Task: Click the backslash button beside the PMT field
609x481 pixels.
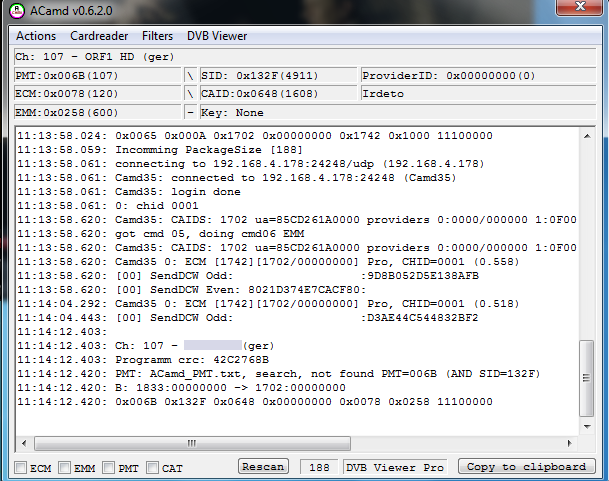Action: pyautogui.click(x=190, y=76)
